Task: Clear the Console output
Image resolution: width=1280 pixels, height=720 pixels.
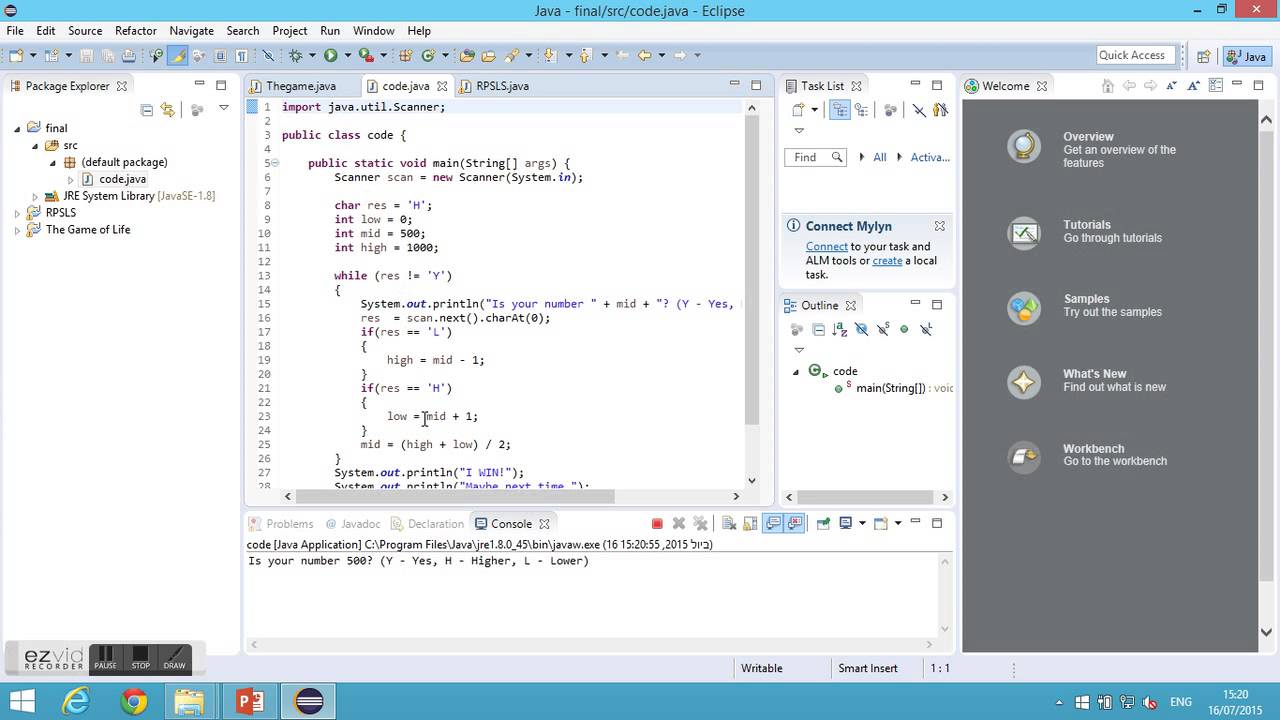Action: (x=729, y=523)
